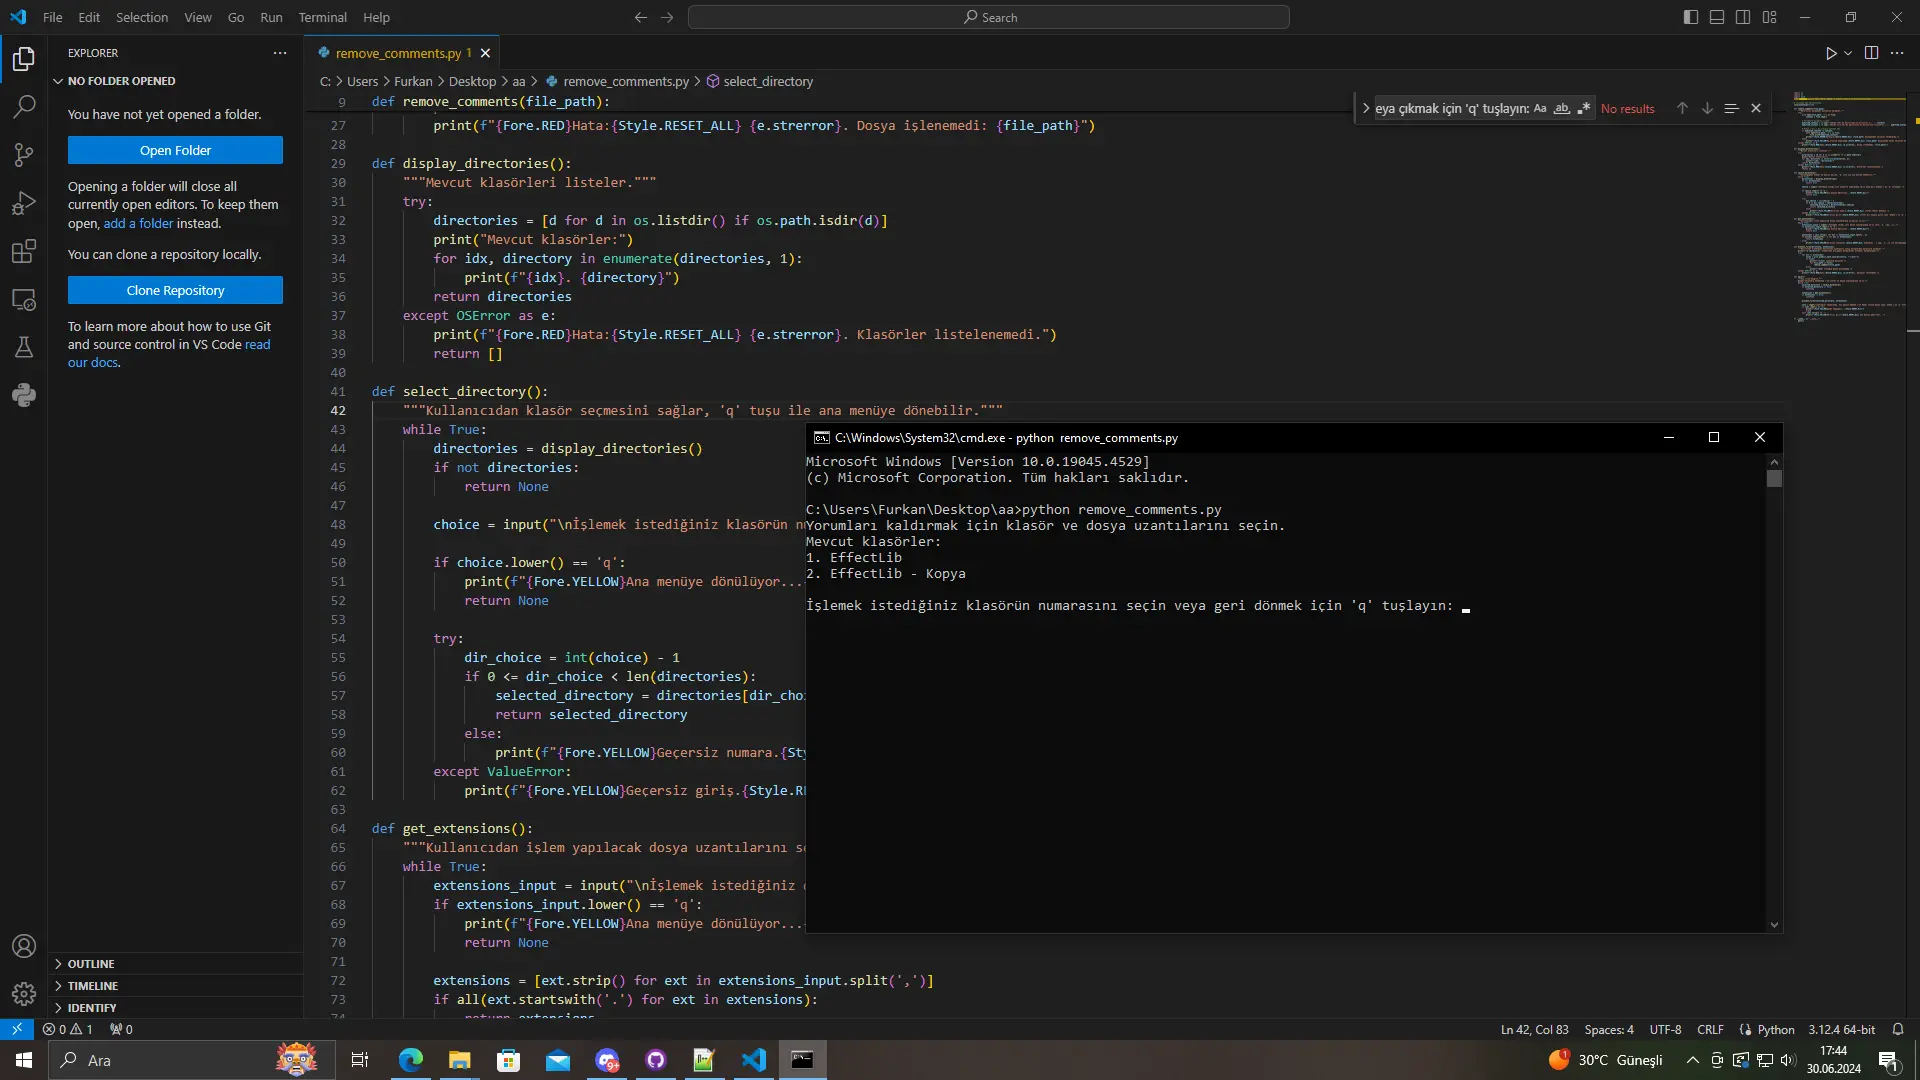
Task: Open editor More Actions ellipsis
Action: pos(1897,53)
